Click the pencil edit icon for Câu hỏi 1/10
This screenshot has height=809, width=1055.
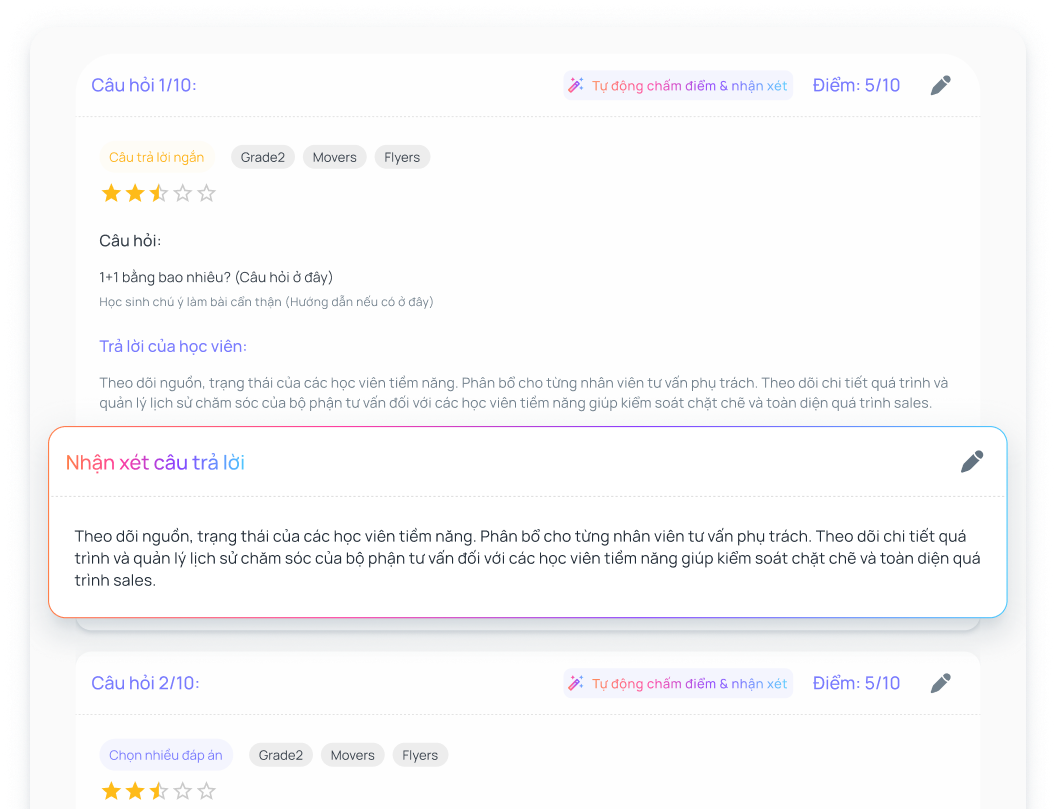(940, 86)
